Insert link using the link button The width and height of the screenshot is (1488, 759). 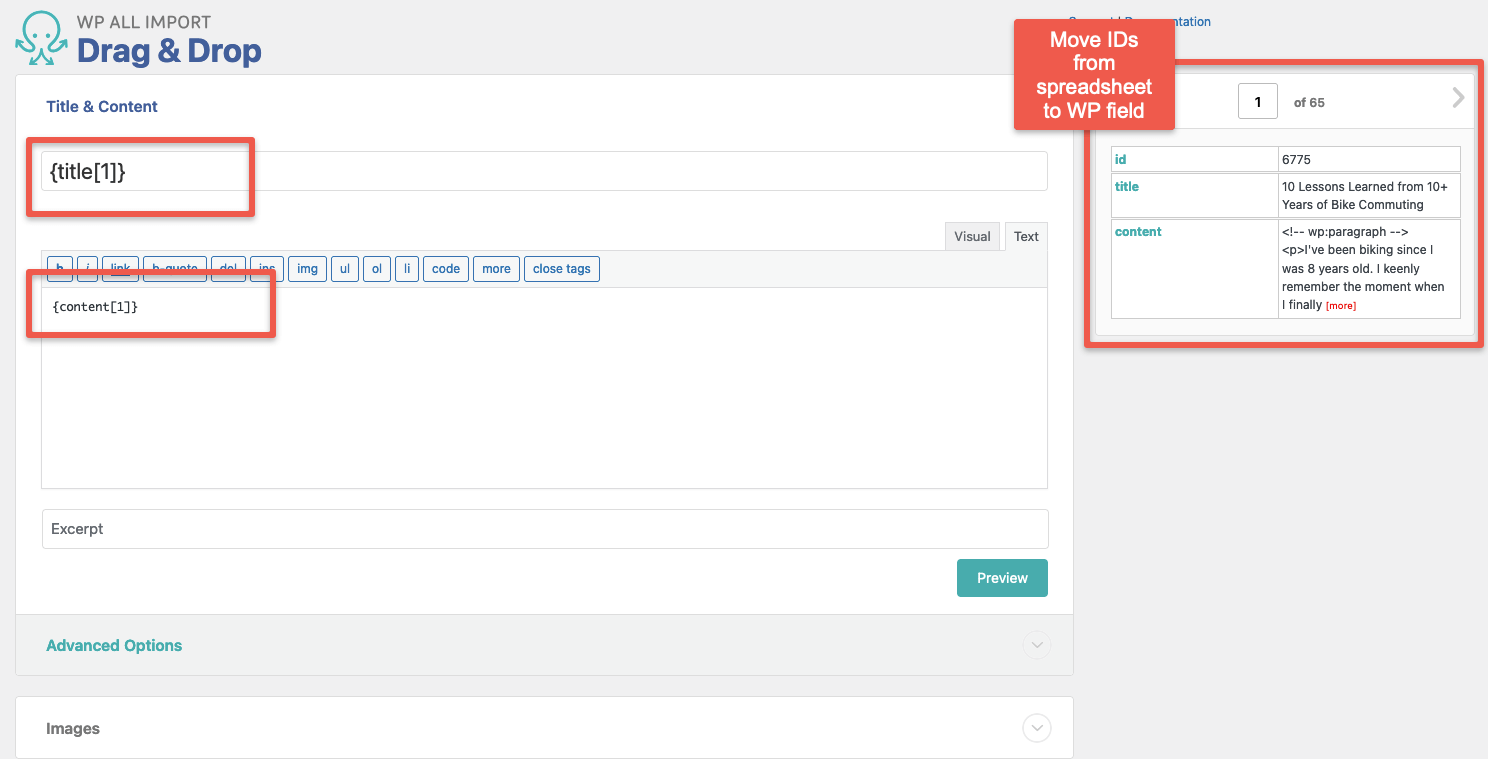(x=120, y=269)
